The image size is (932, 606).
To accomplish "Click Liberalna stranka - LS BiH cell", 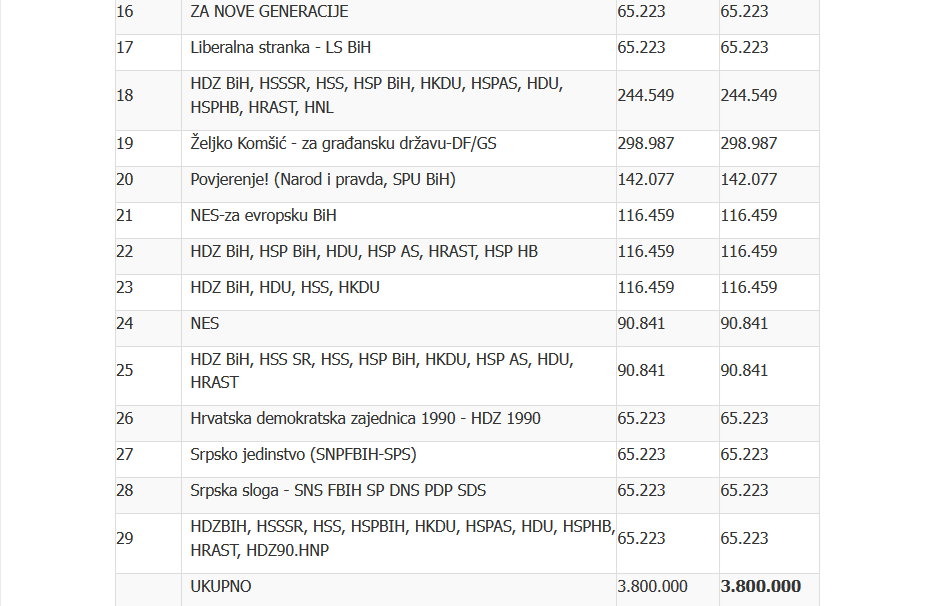I will click(x=281, y=48).
